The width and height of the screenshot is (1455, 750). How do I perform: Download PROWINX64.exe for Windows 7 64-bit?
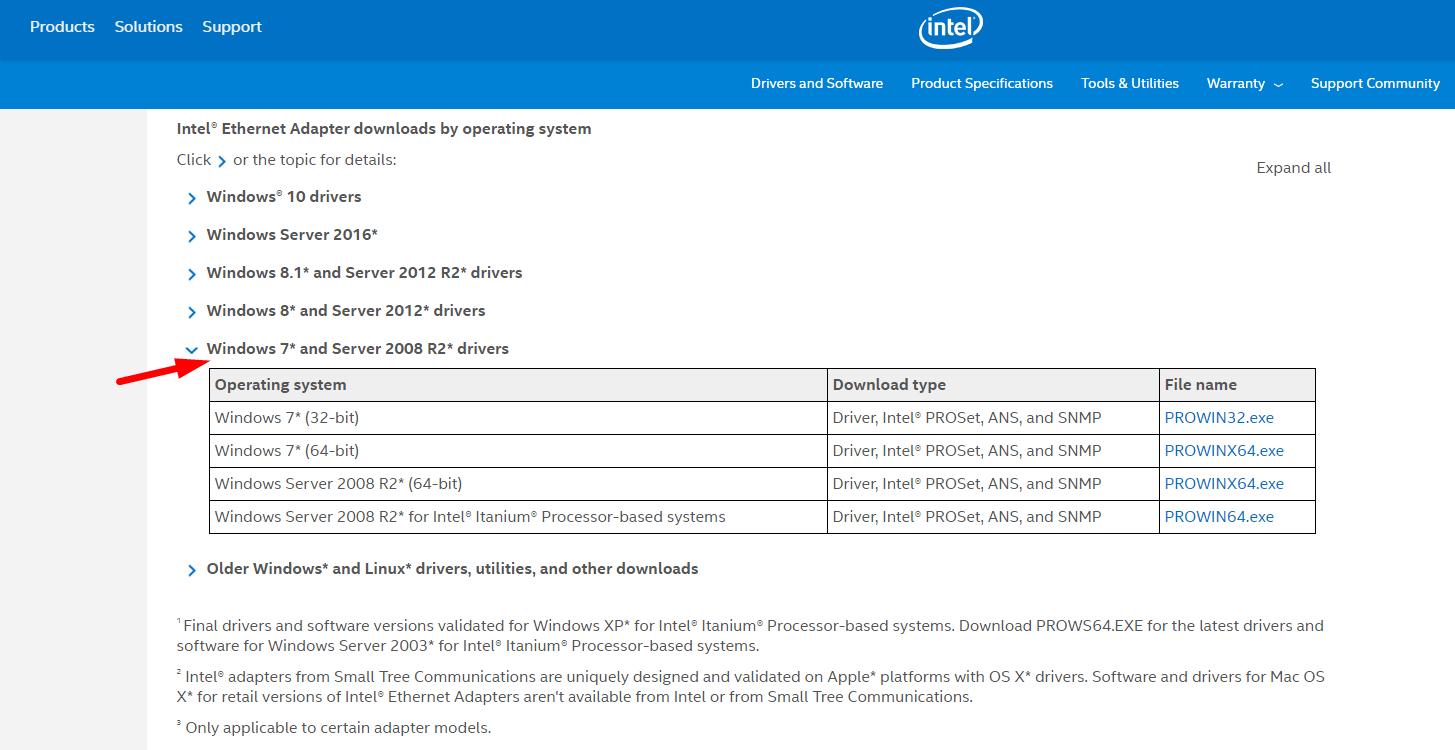point(1224,451)
